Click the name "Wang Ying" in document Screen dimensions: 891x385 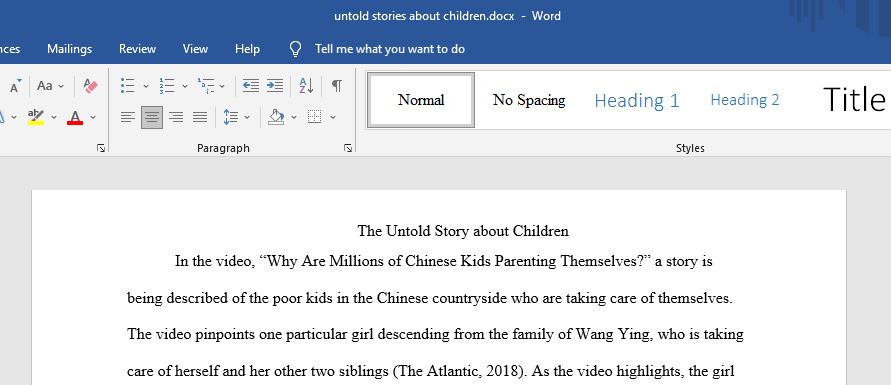[613, 334]
